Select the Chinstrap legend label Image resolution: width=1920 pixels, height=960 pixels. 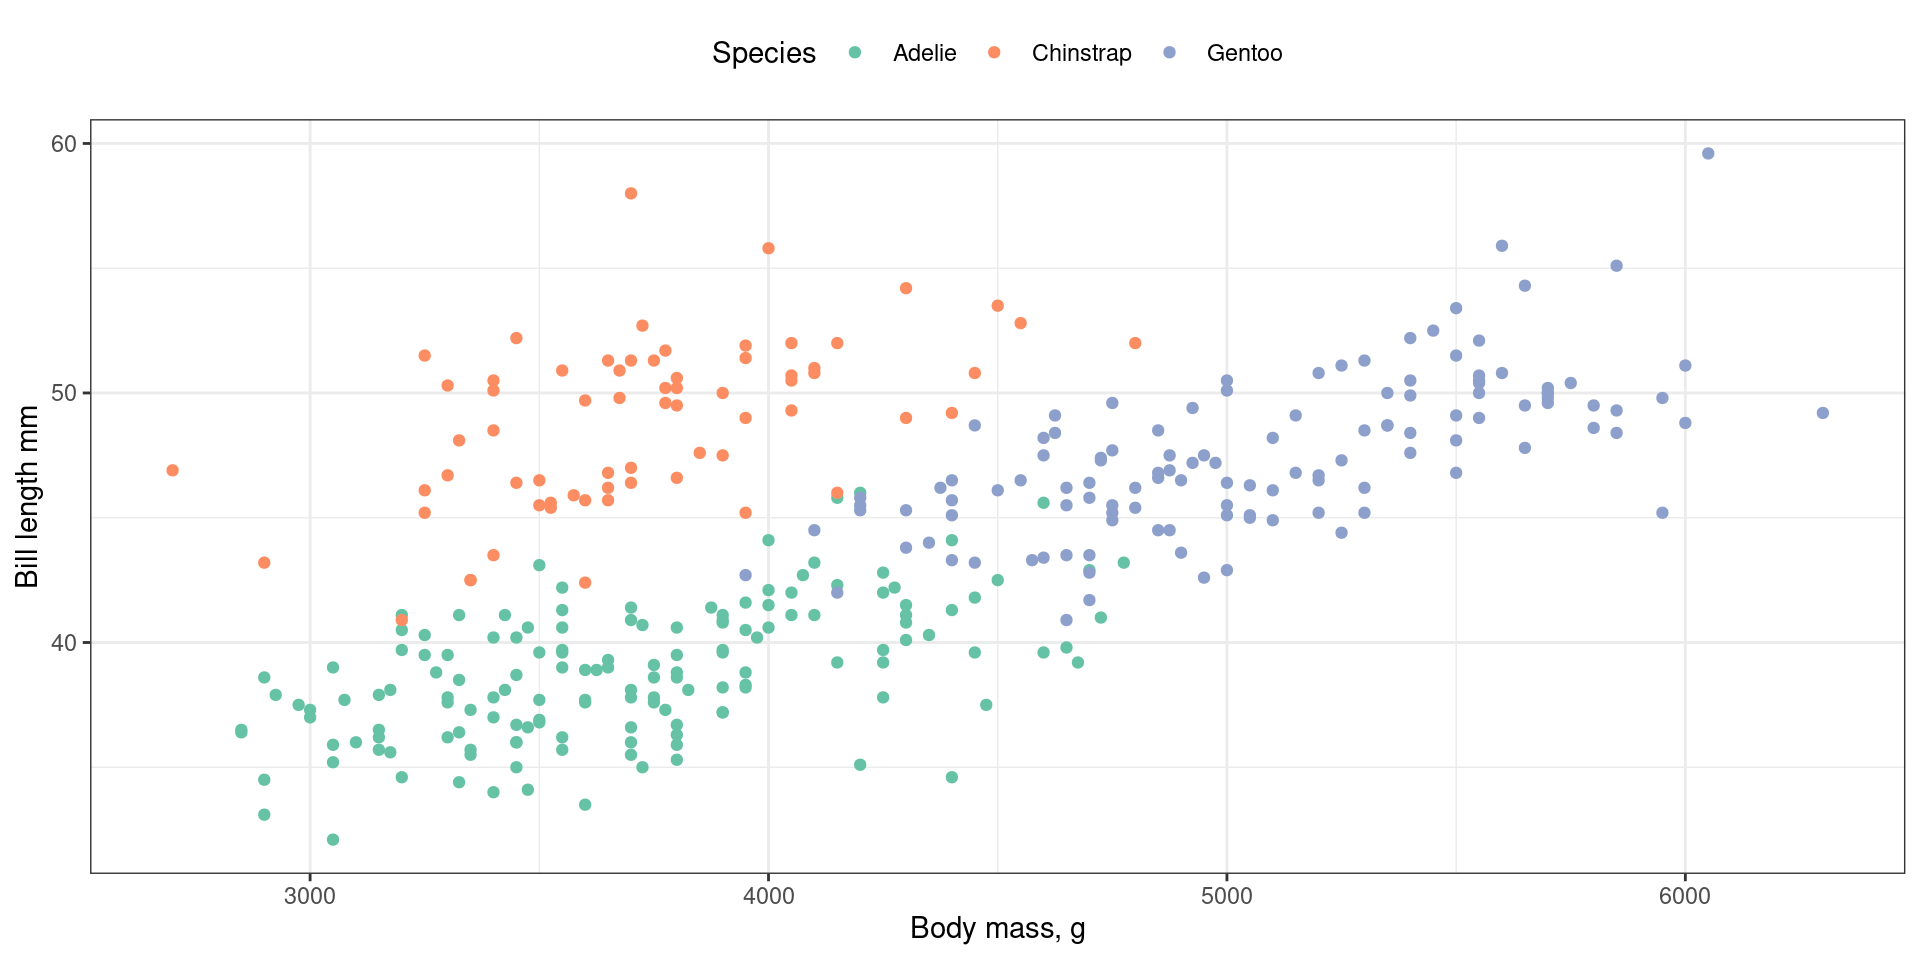point(1081,53)
